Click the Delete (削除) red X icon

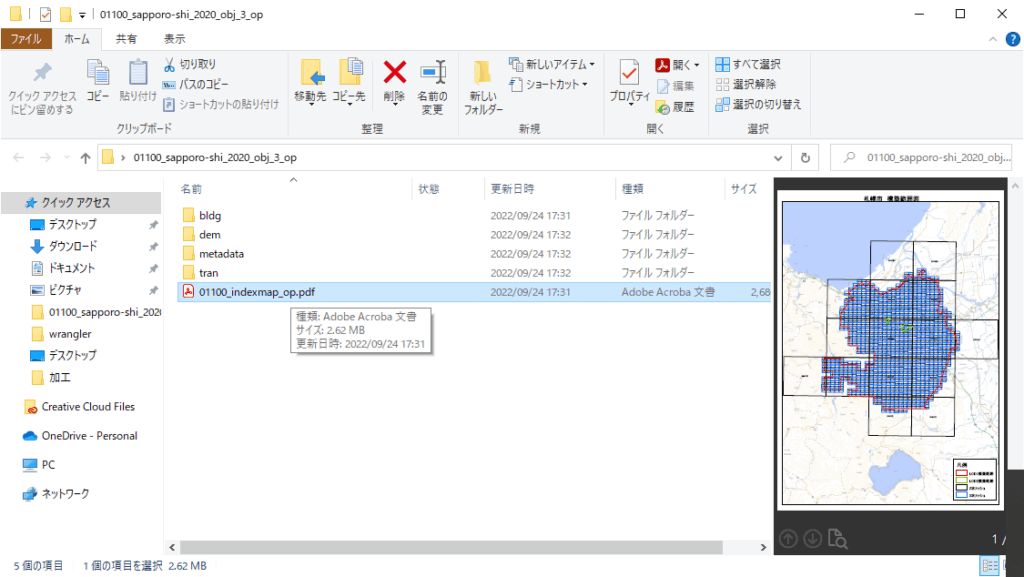coord(395,73)
